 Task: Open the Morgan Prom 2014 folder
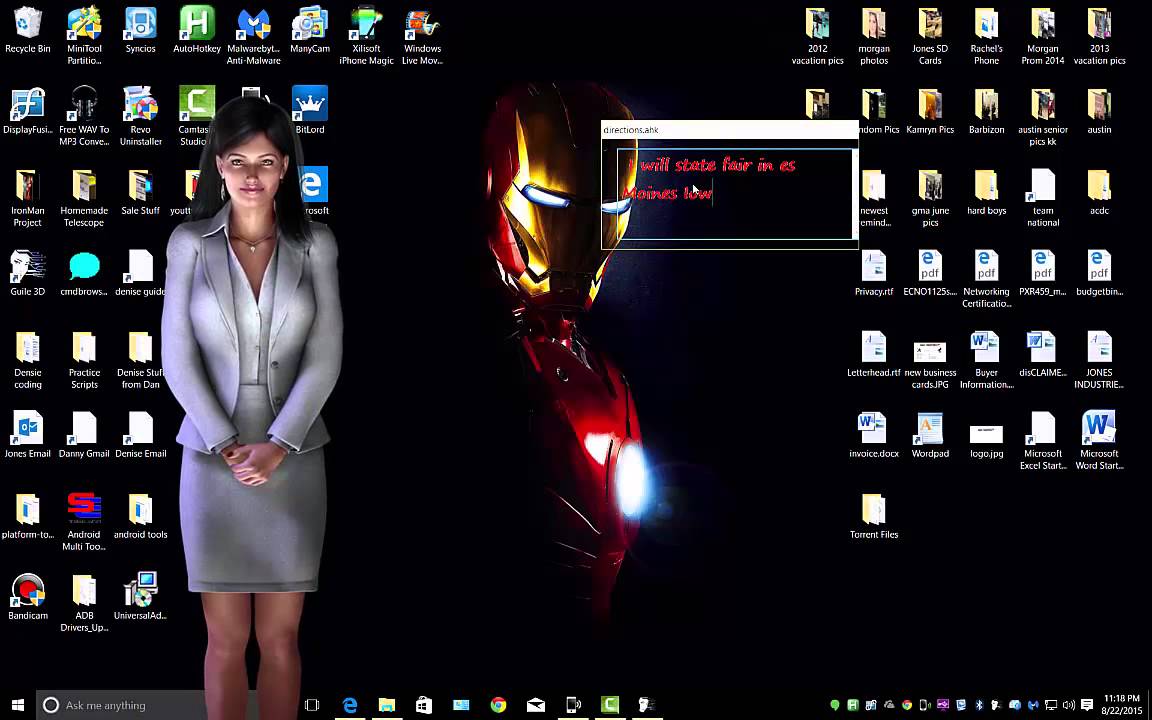tap(1043, 35)
